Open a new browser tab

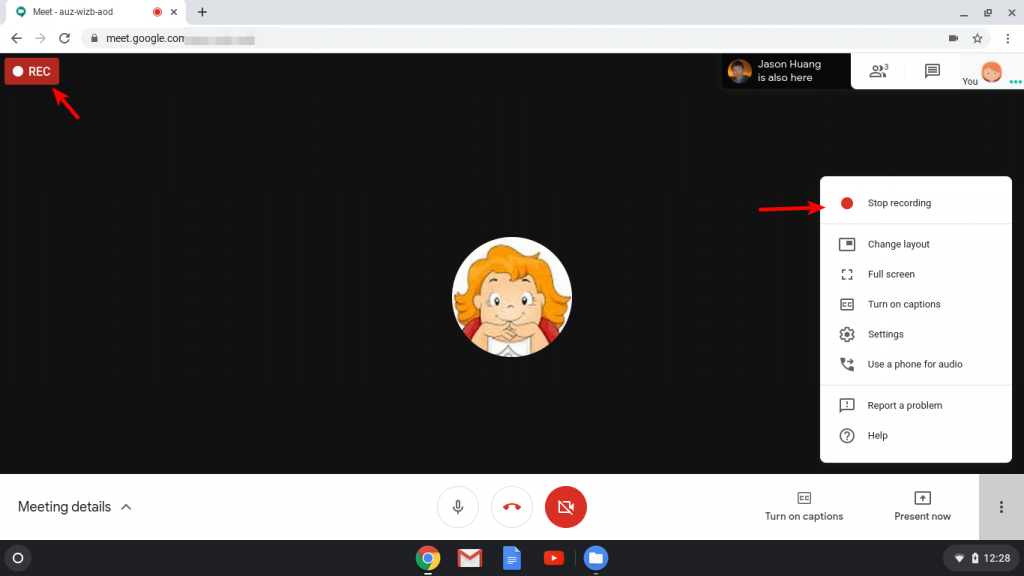click(202, 12)
